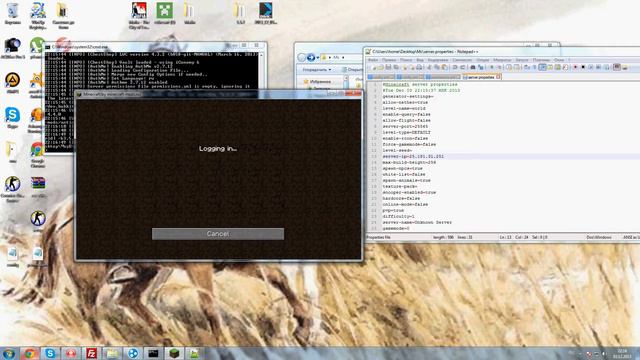Click the server-ip=25.191.31.251 line
640x360 pixels.
coord(413,156)
